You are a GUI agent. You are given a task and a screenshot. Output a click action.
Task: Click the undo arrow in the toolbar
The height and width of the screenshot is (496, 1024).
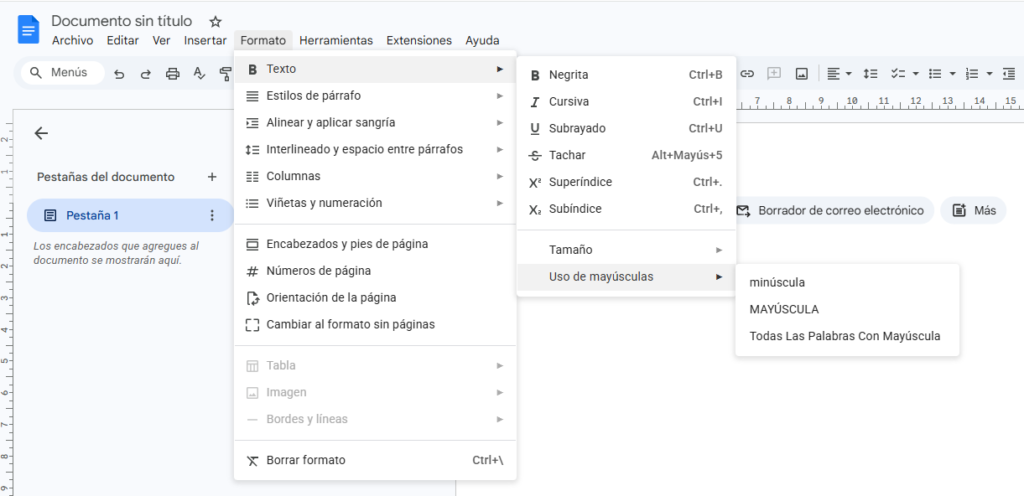pyautogui.click(x=119, y=74)
